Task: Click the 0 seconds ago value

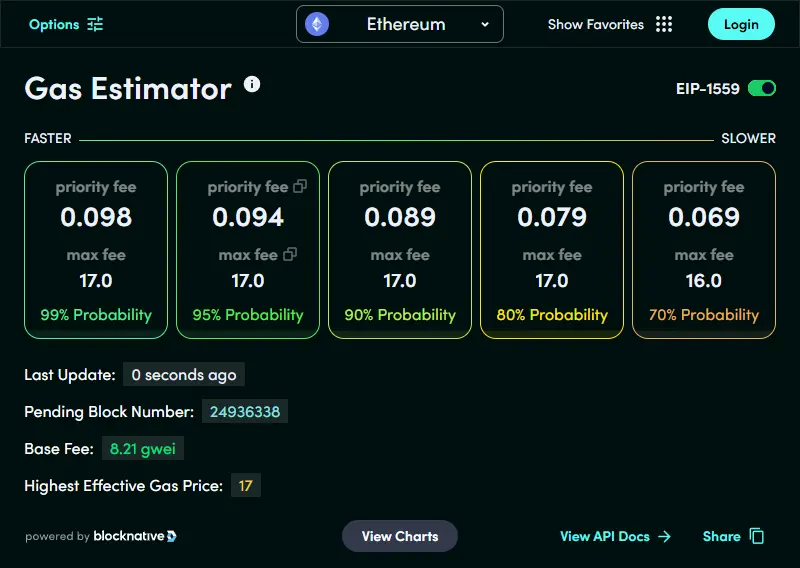Action: 184,375
